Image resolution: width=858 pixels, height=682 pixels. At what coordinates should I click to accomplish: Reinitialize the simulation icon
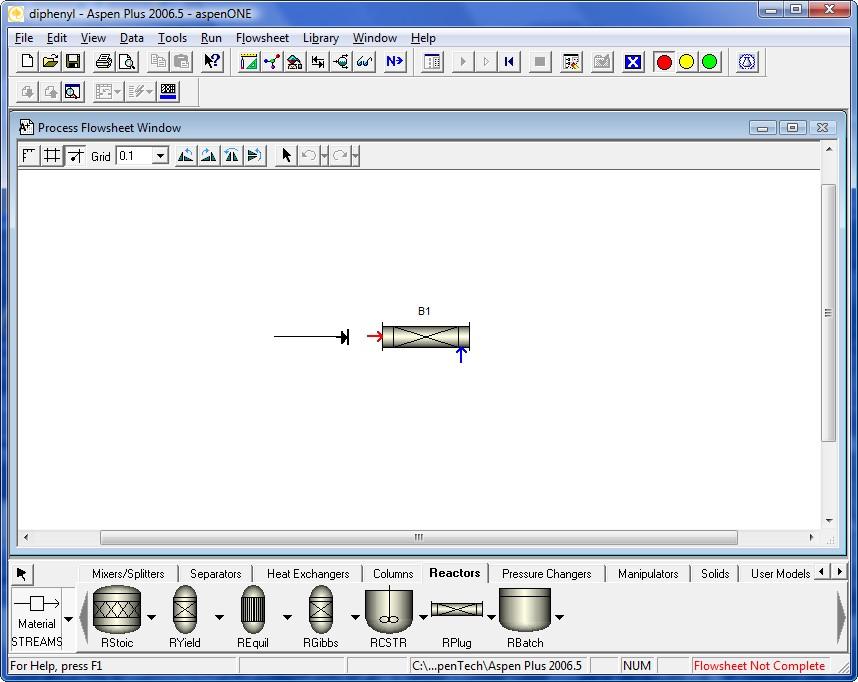pyautogui.click(x=509, y=61)
